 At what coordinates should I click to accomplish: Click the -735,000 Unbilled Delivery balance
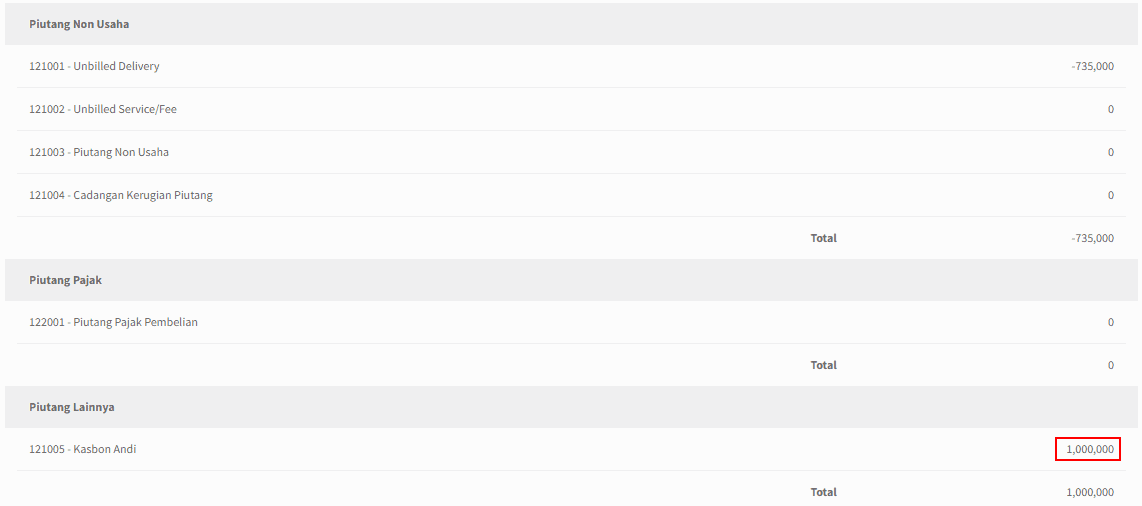coord(1092,66)
